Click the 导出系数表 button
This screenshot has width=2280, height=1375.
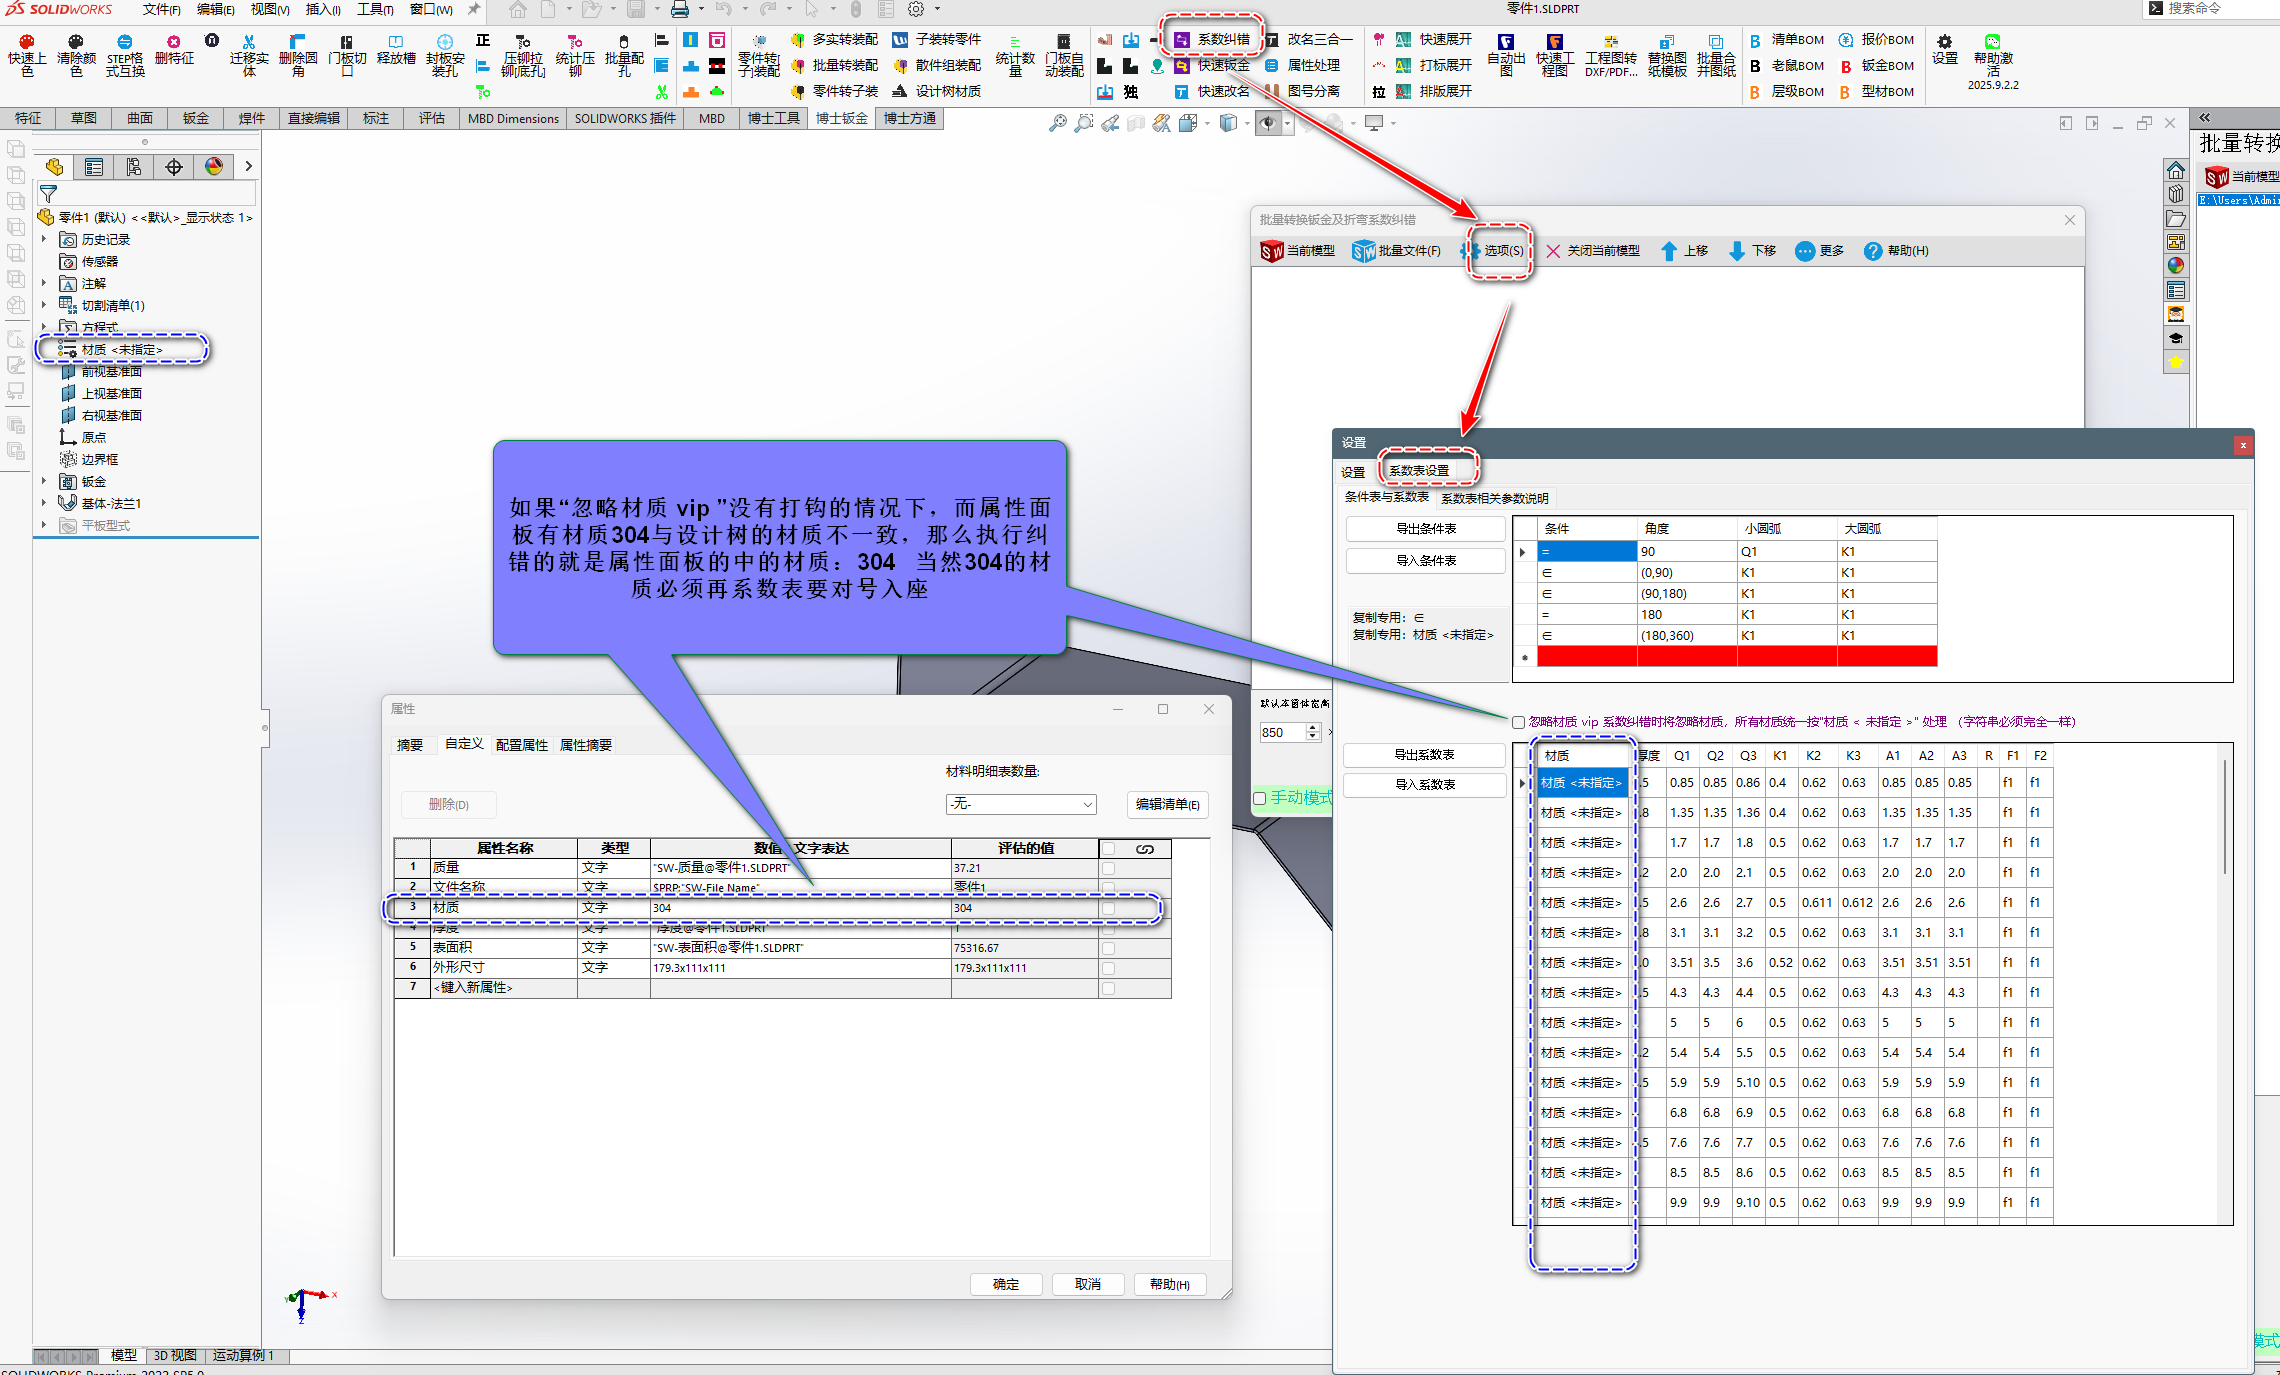pos(1424,755)
